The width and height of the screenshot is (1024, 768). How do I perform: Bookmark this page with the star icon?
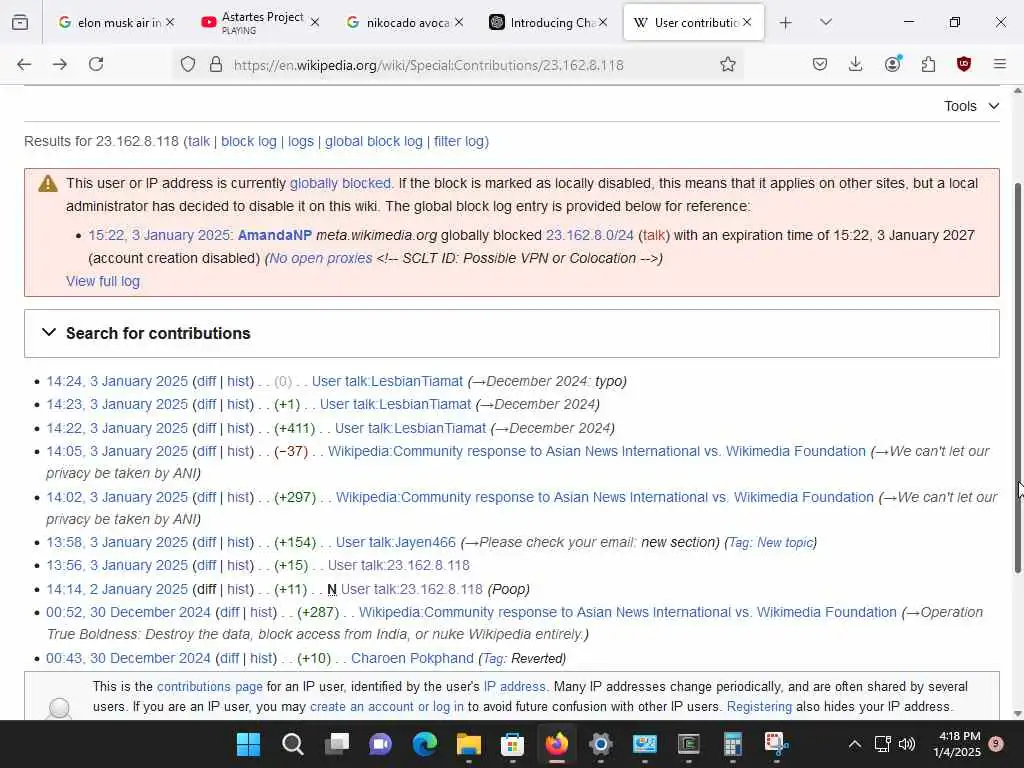tap(728, 64)
